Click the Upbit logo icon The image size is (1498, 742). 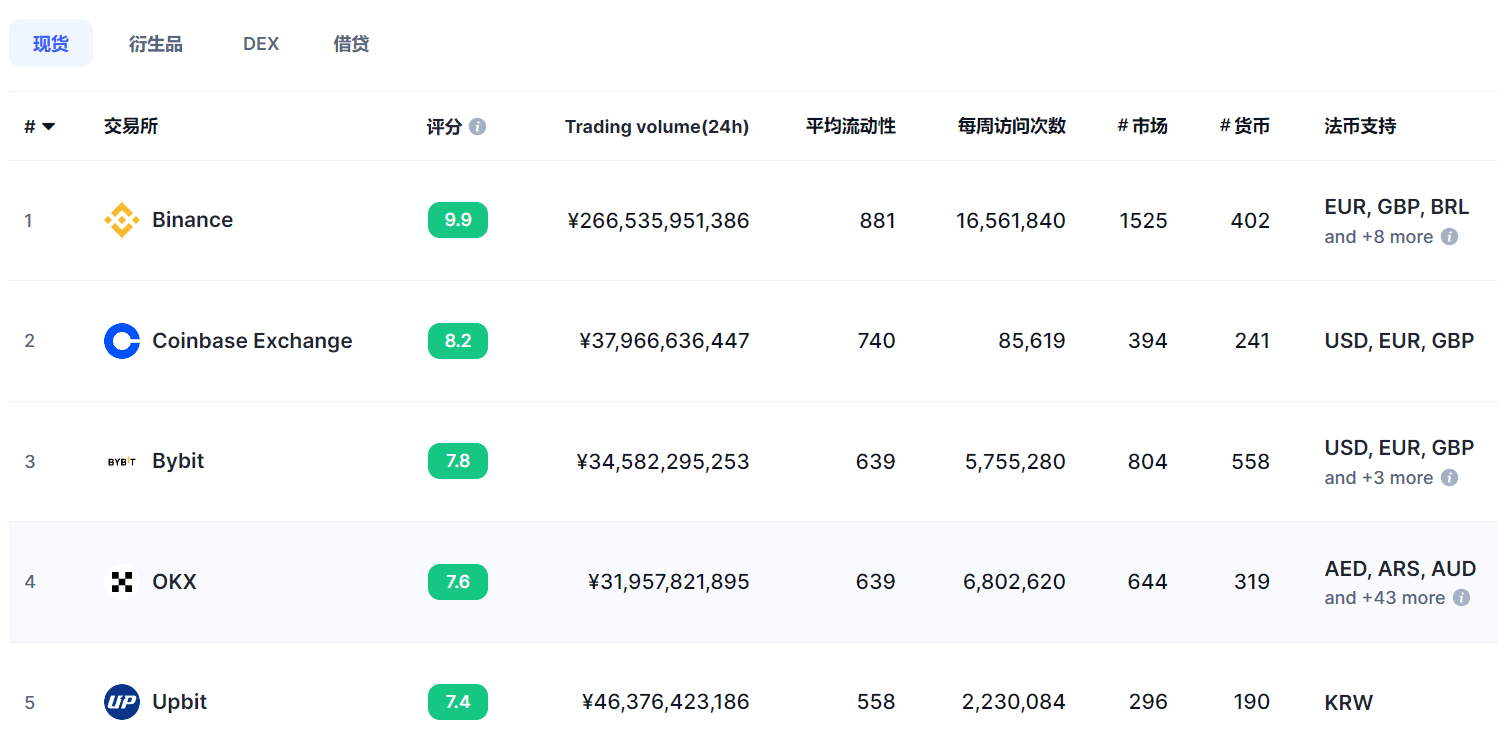[x=122, y=702]
